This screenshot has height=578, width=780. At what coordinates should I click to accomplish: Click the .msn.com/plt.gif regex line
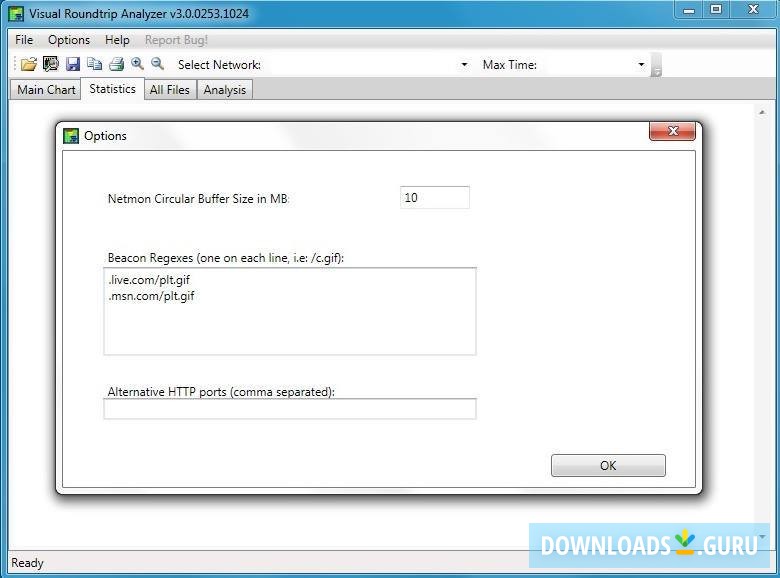[151, 296]
